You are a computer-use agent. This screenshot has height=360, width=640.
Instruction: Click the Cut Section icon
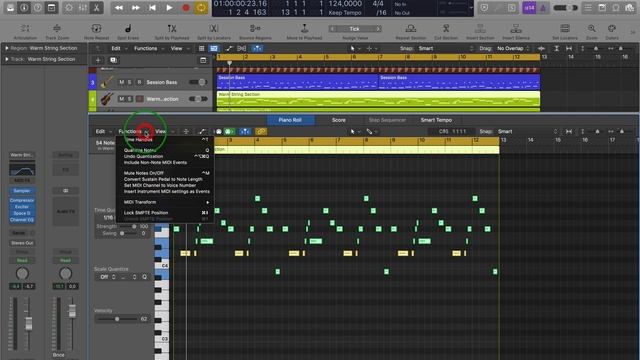pyautogui.click(x=446, y=29)
